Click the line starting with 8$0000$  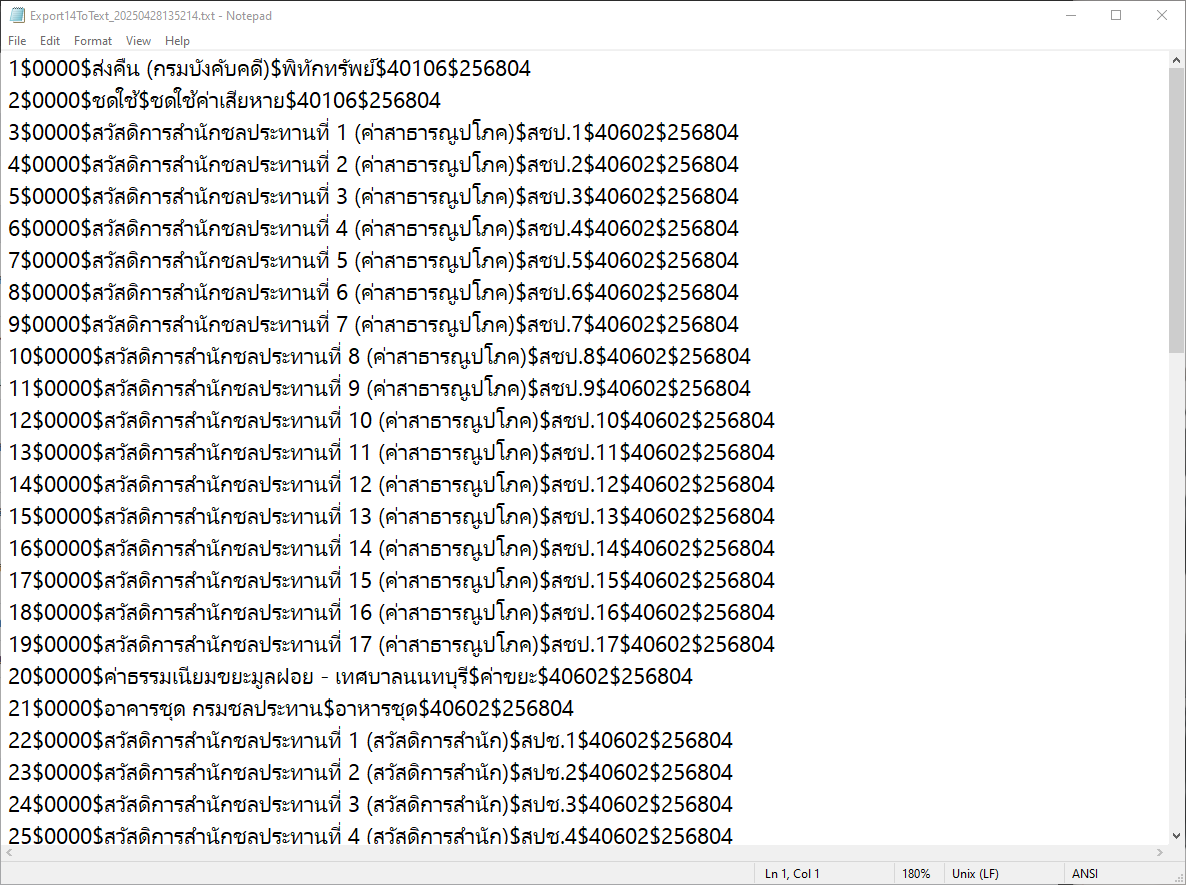click(373, 292)
